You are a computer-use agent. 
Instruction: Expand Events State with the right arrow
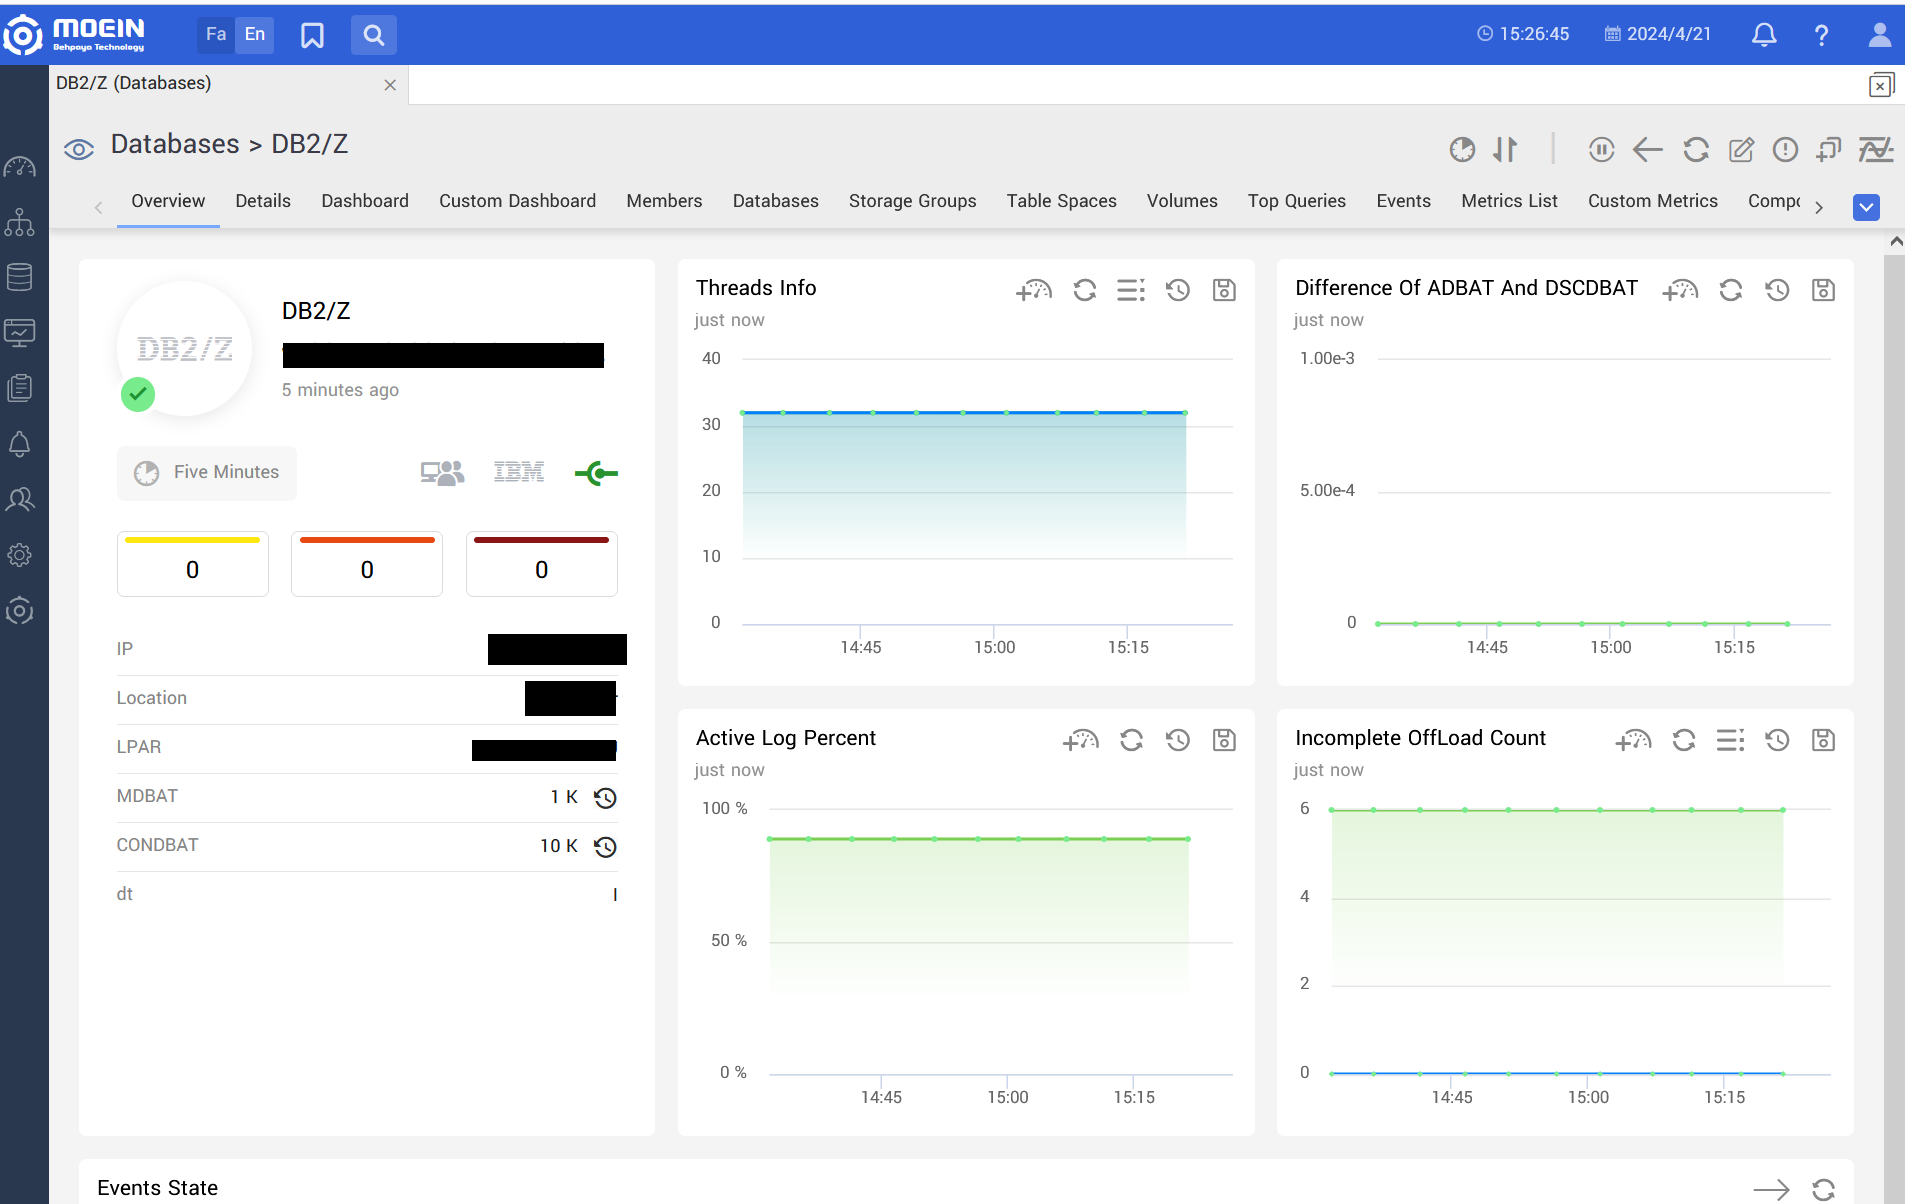click(x=1771, y=1189)
